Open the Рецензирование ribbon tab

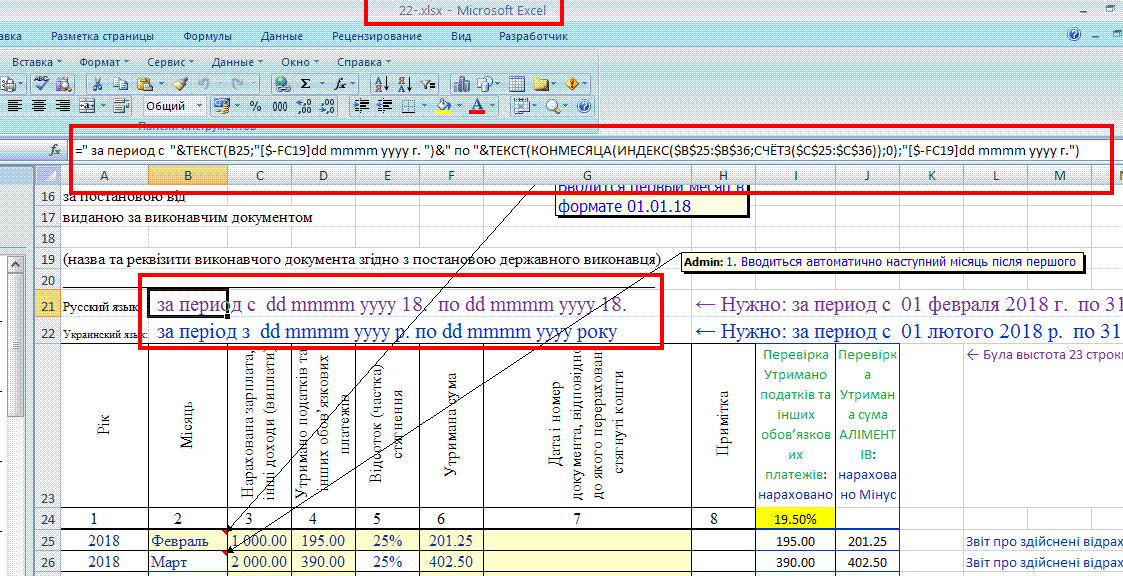[x=377, y=36]
